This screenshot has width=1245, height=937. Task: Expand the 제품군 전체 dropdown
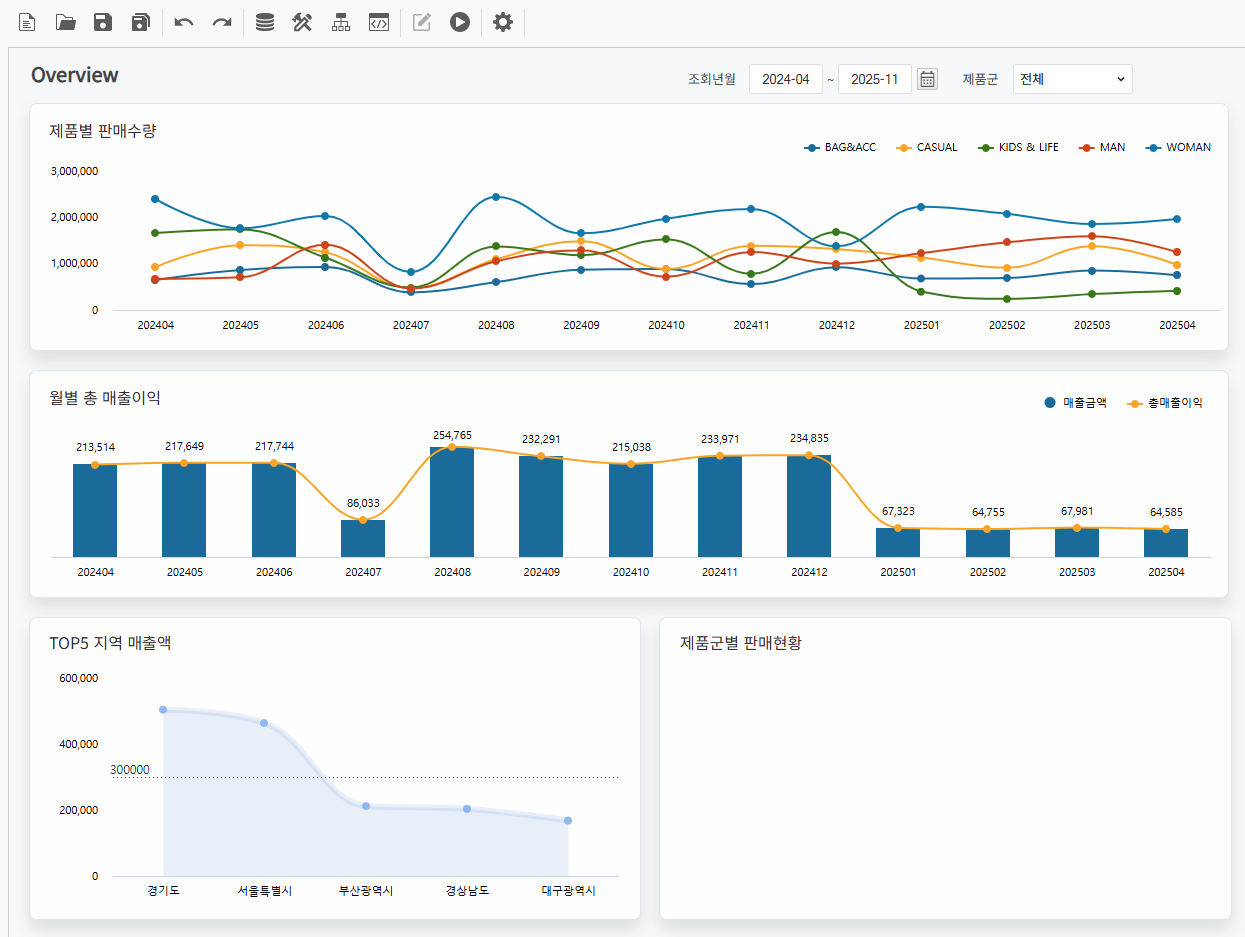pyautogui.click(x=1072, y=79)
